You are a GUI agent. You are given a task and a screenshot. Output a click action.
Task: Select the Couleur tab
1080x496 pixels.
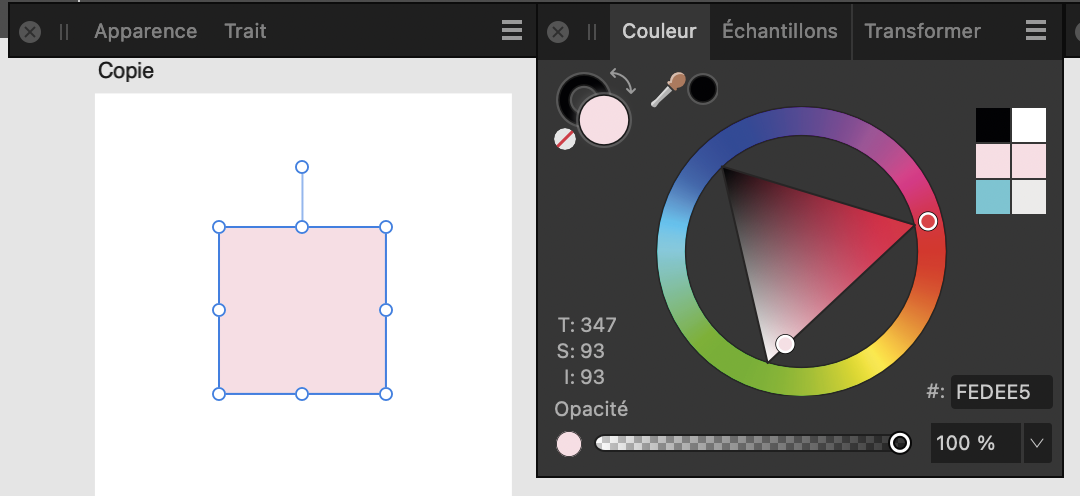(x=659, y=31)
